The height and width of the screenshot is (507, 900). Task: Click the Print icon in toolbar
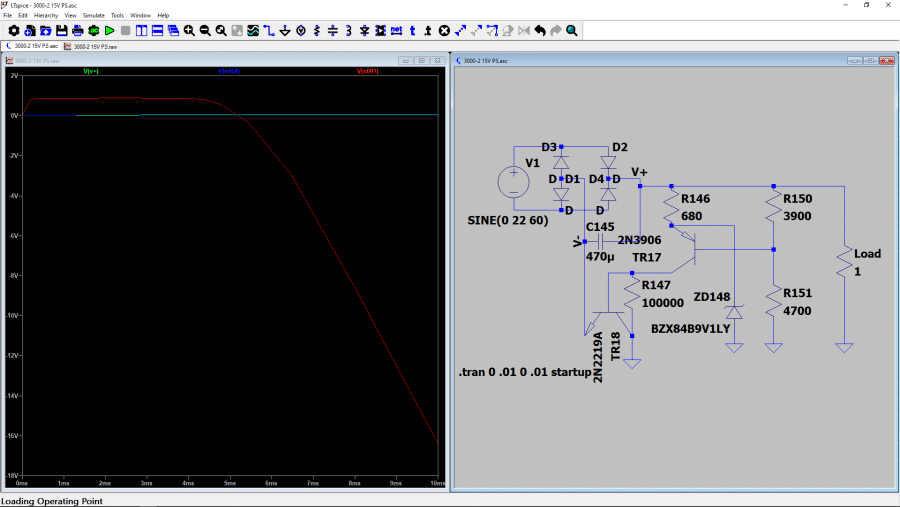77,31
